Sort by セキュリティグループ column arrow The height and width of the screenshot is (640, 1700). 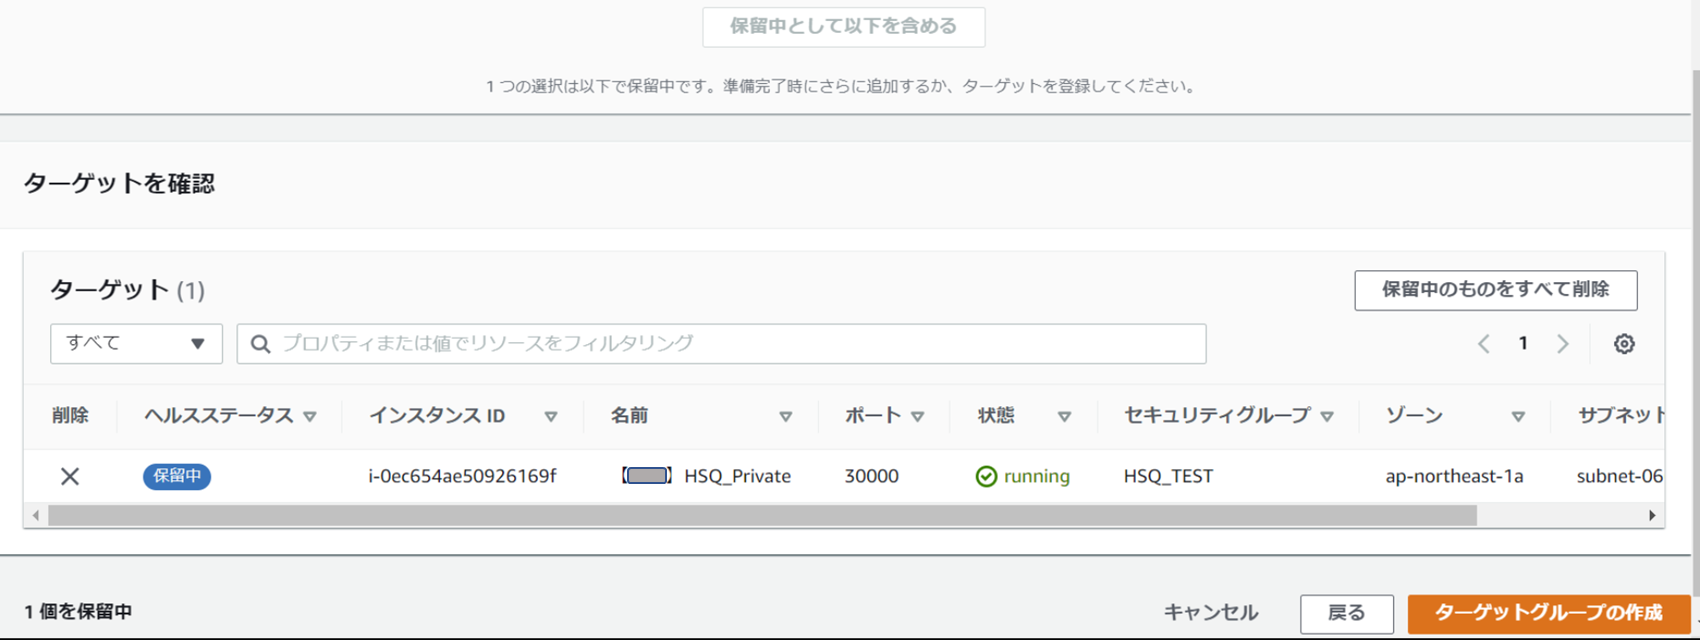tap(1327, 416)
